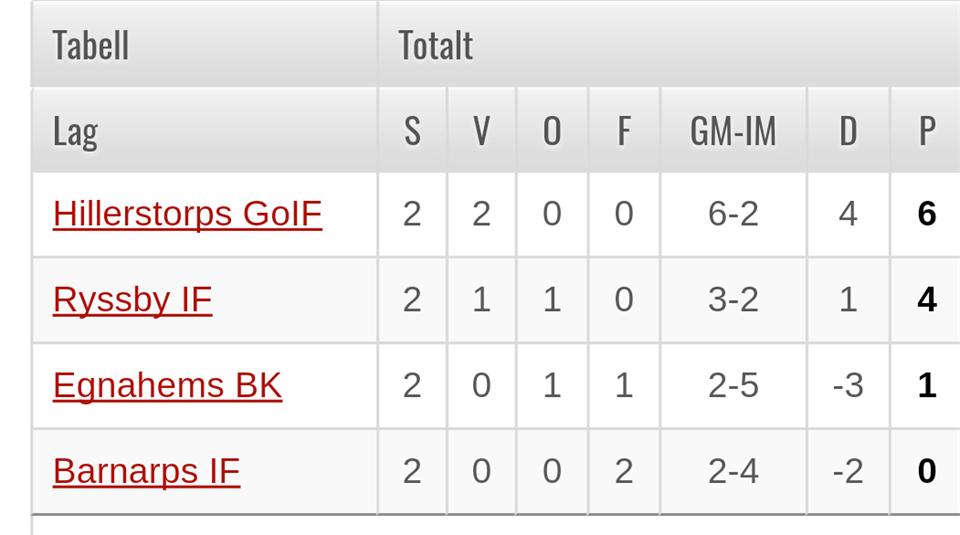Select the D column header

[848, 130]
